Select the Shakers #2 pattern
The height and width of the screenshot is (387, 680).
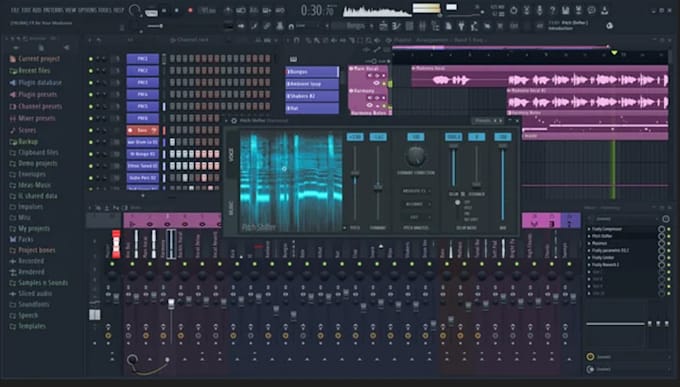click(x=312, y=96)
